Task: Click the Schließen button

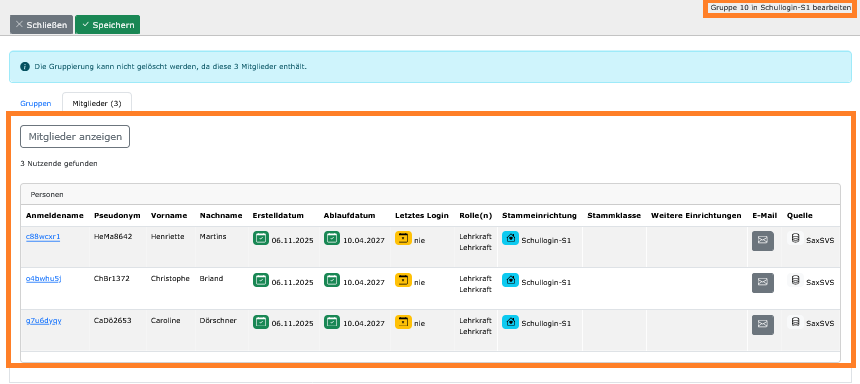Action: (41, 25)
